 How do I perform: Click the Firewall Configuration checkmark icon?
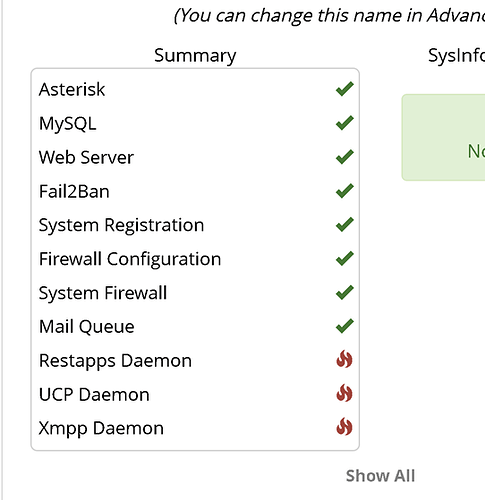coord(345,259)
